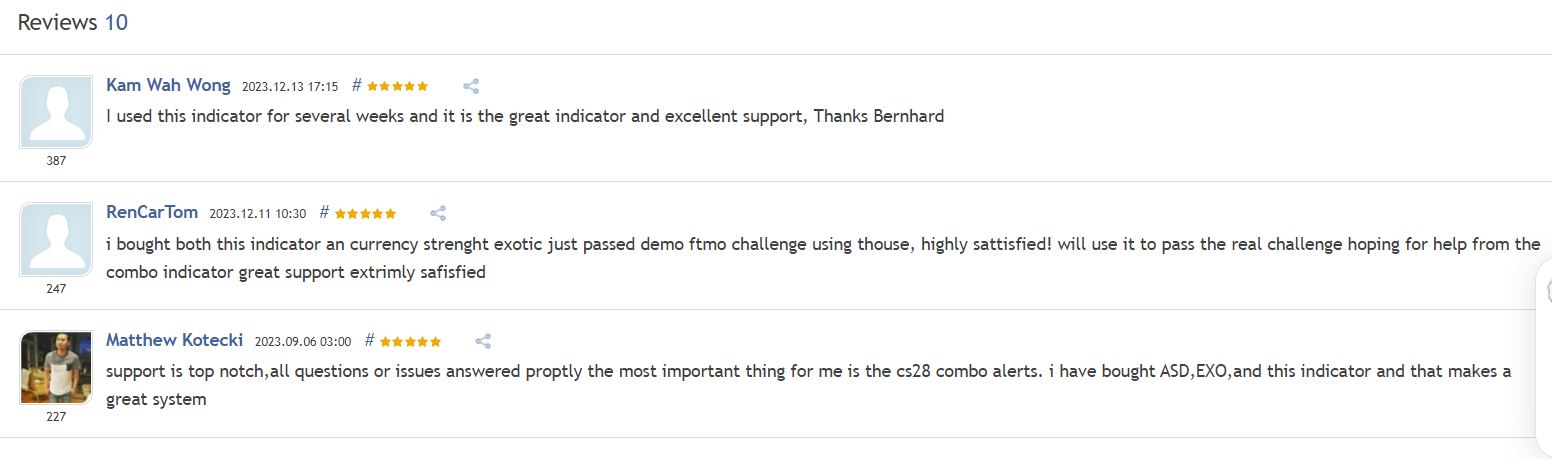Open Kam Wah Wong's profile link
Screen dimensions: 1552x459
(x=168, y=85)
